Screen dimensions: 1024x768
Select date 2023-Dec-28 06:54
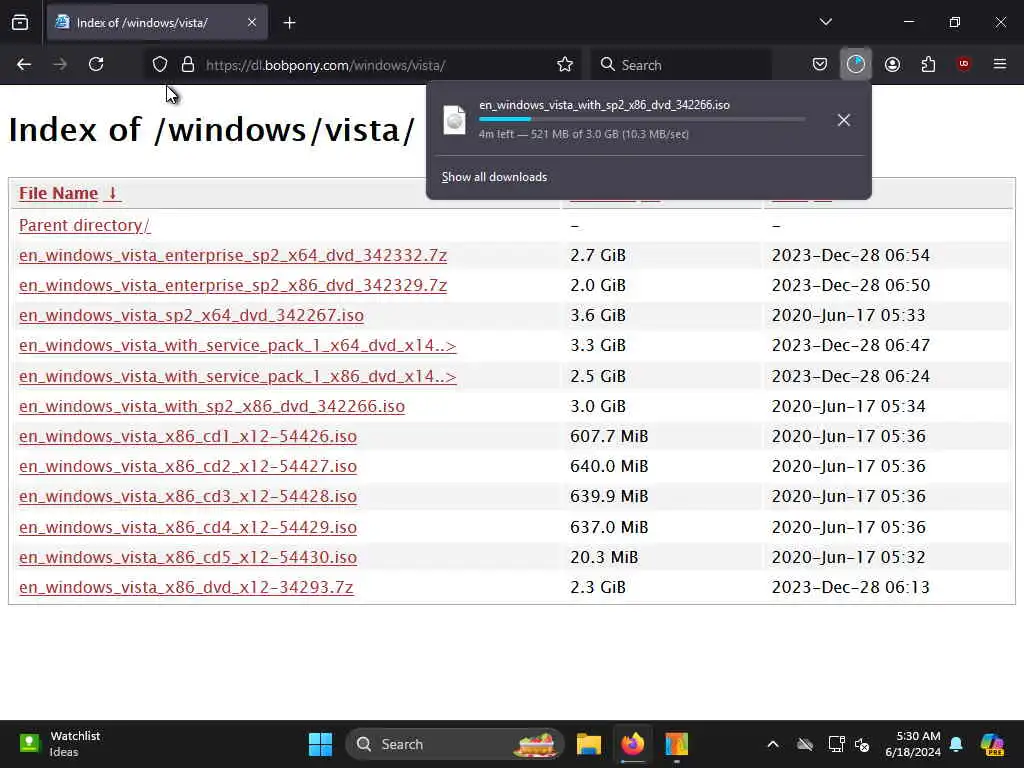[x=850, y=255]
